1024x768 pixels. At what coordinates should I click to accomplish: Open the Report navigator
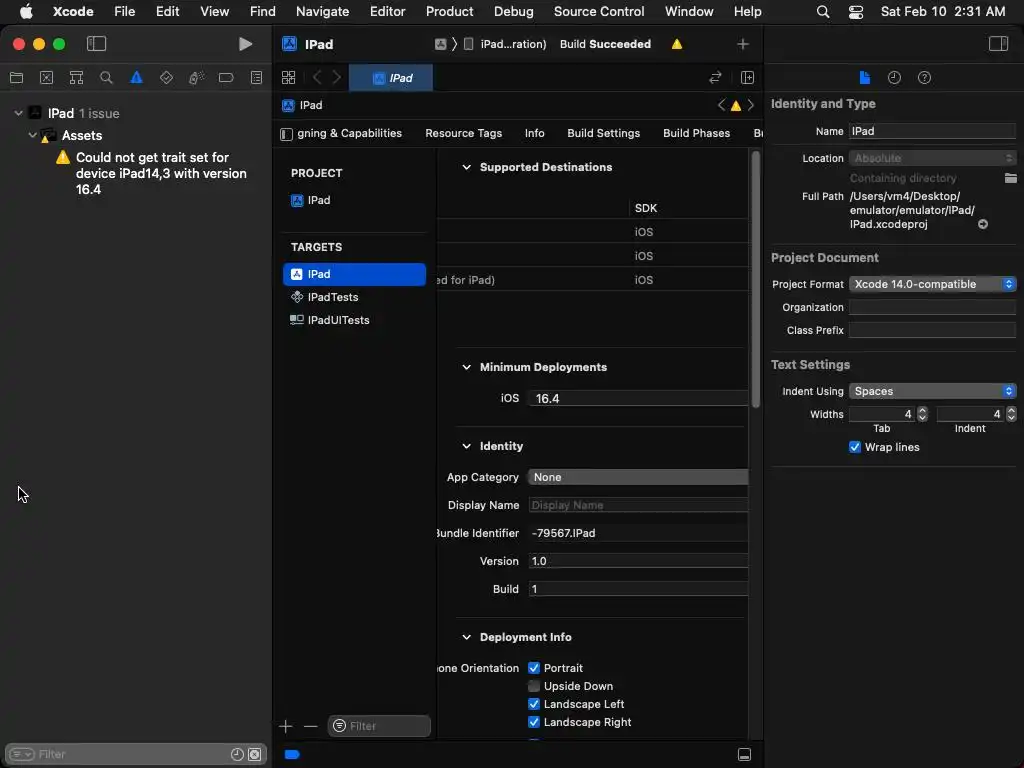point(256,78)
